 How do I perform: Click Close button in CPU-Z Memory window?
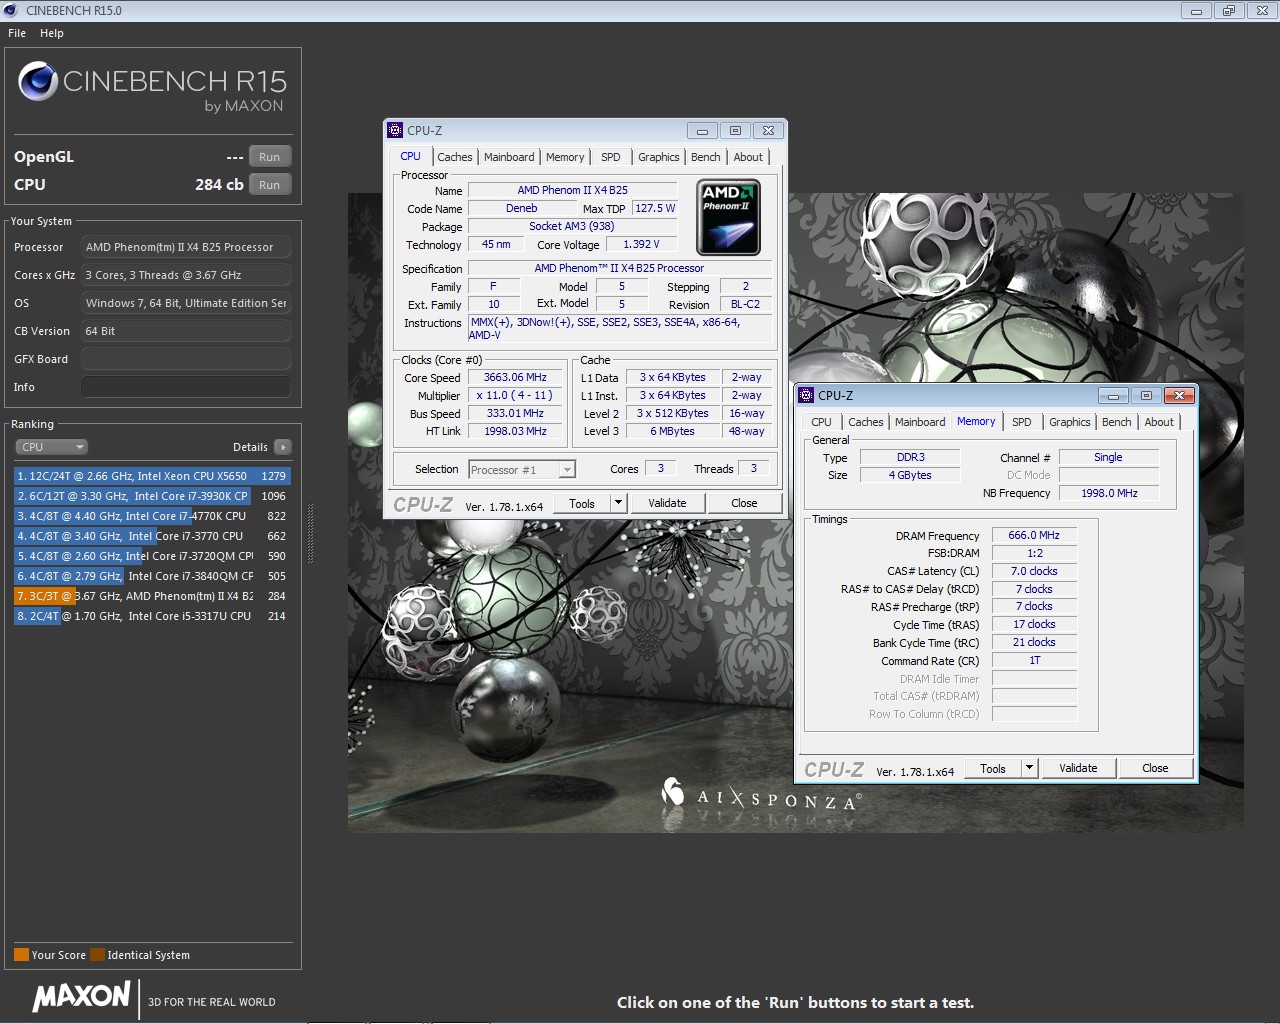(1155, 768)
